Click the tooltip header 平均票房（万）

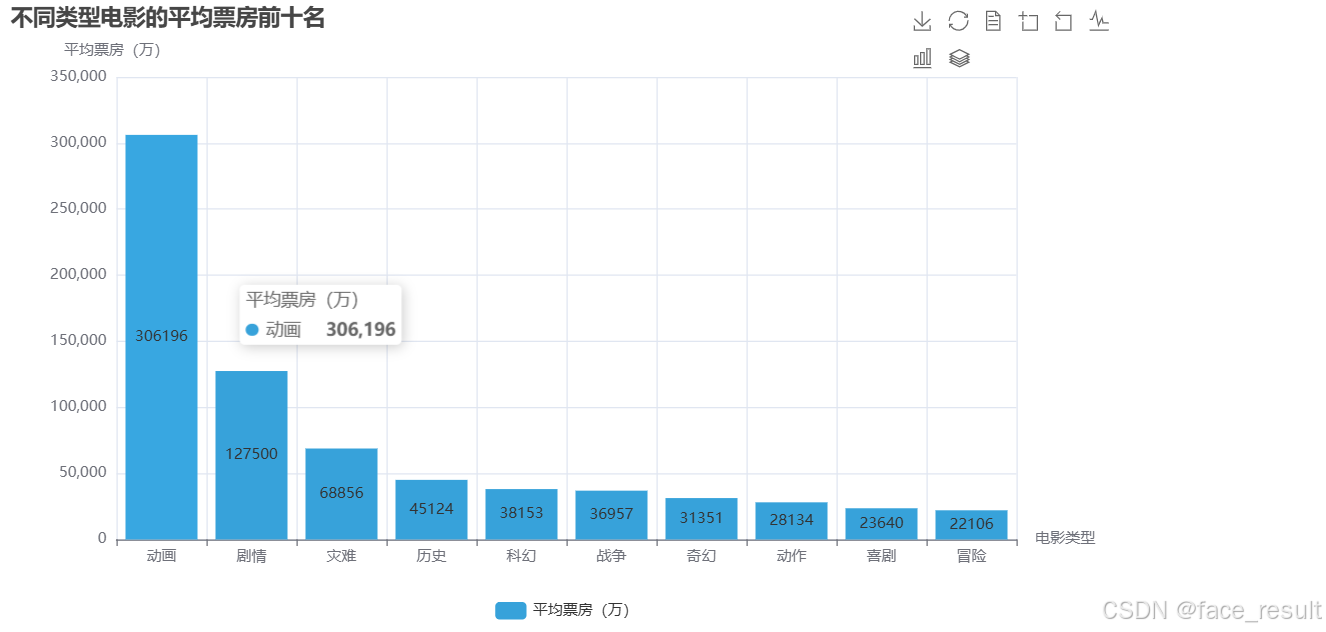pos(303,300)
